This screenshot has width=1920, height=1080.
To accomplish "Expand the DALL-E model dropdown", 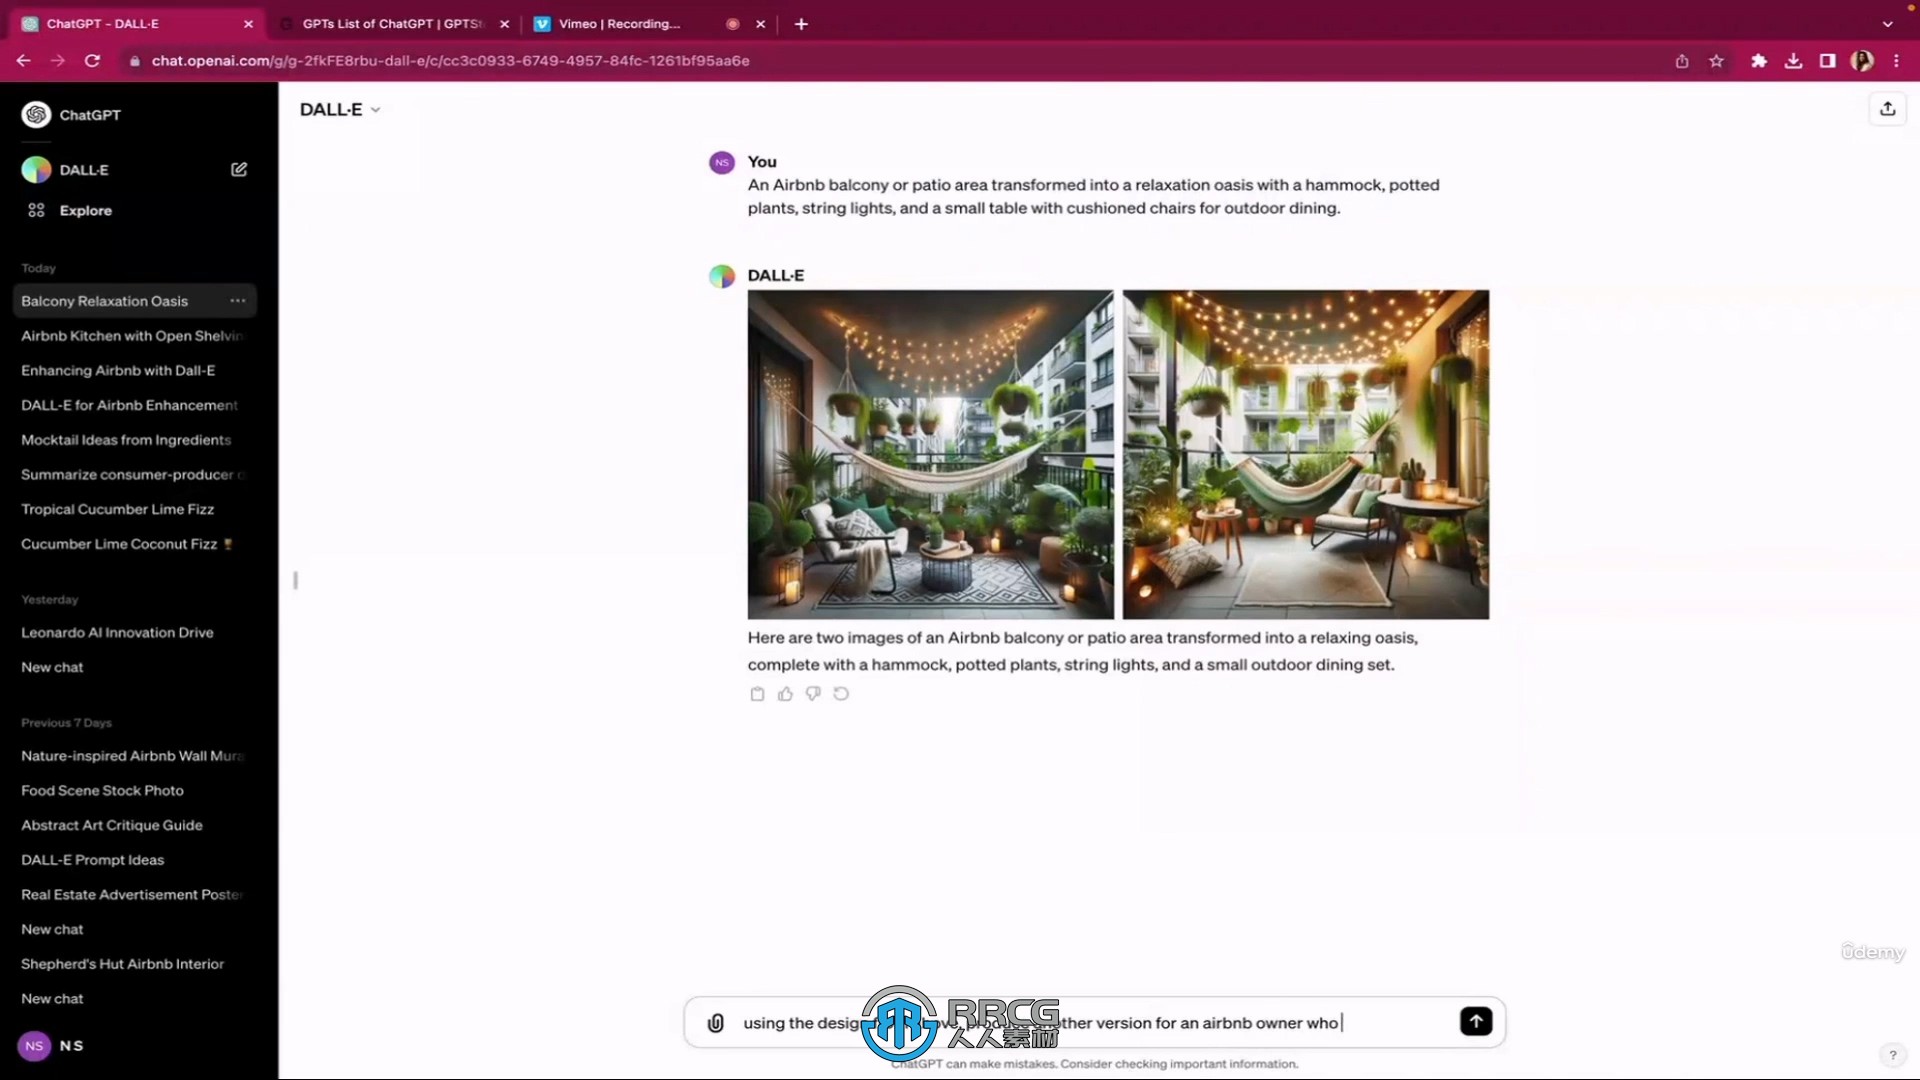I will point(376,109).
